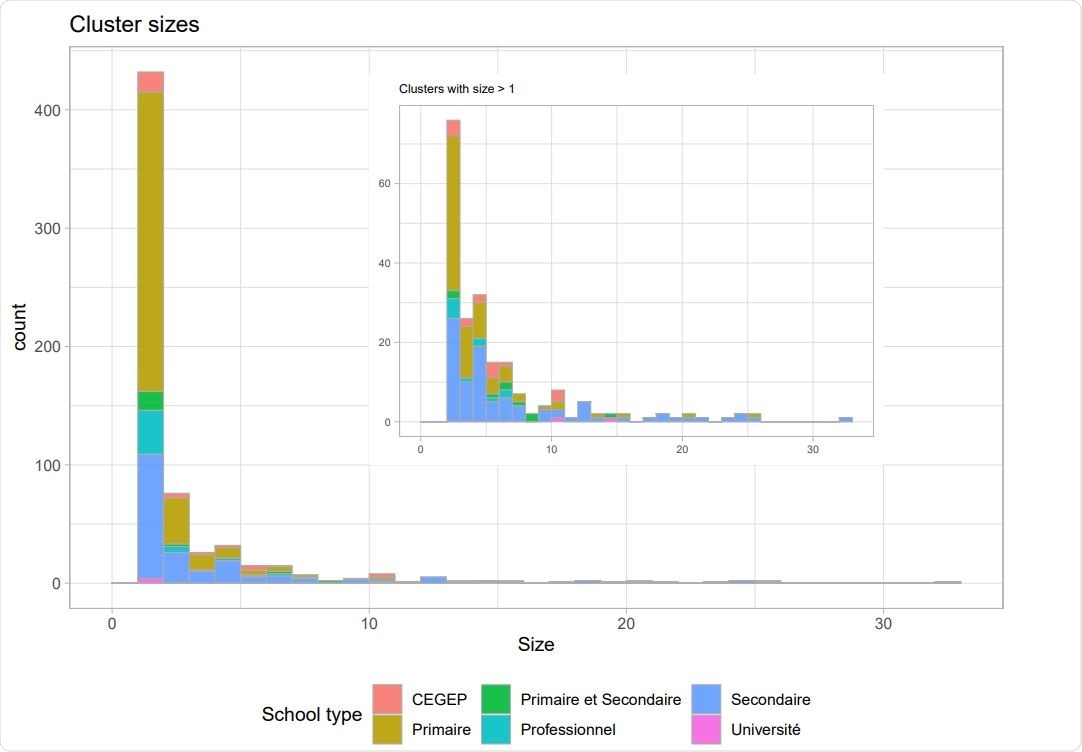Select the CEGEP legend label text

point(440,699)
